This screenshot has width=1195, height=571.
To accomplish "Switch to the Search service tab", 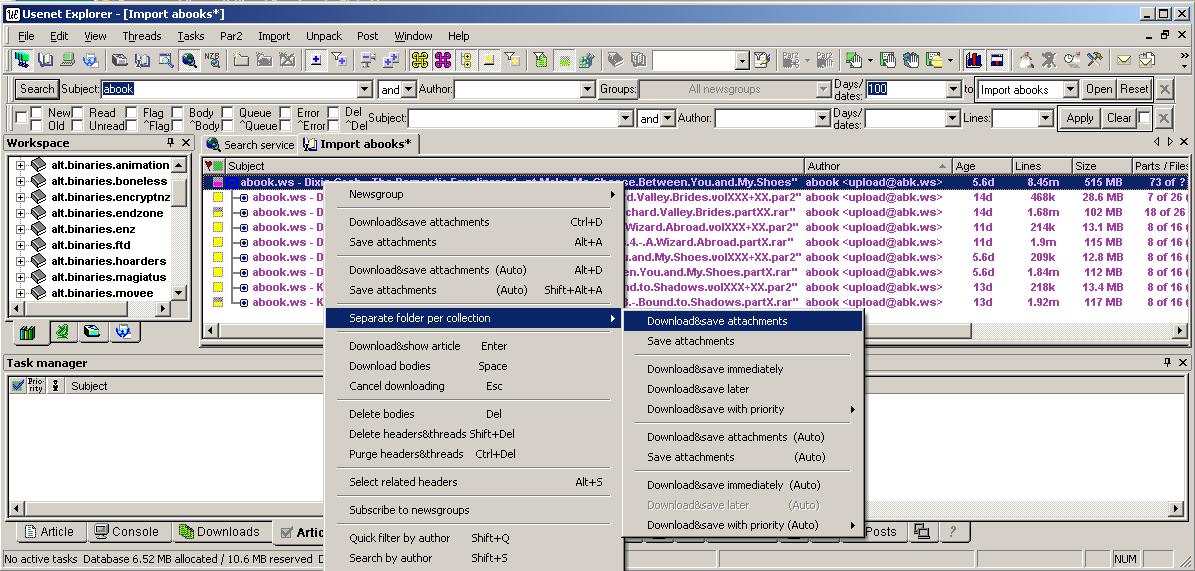I will (250, 144).
